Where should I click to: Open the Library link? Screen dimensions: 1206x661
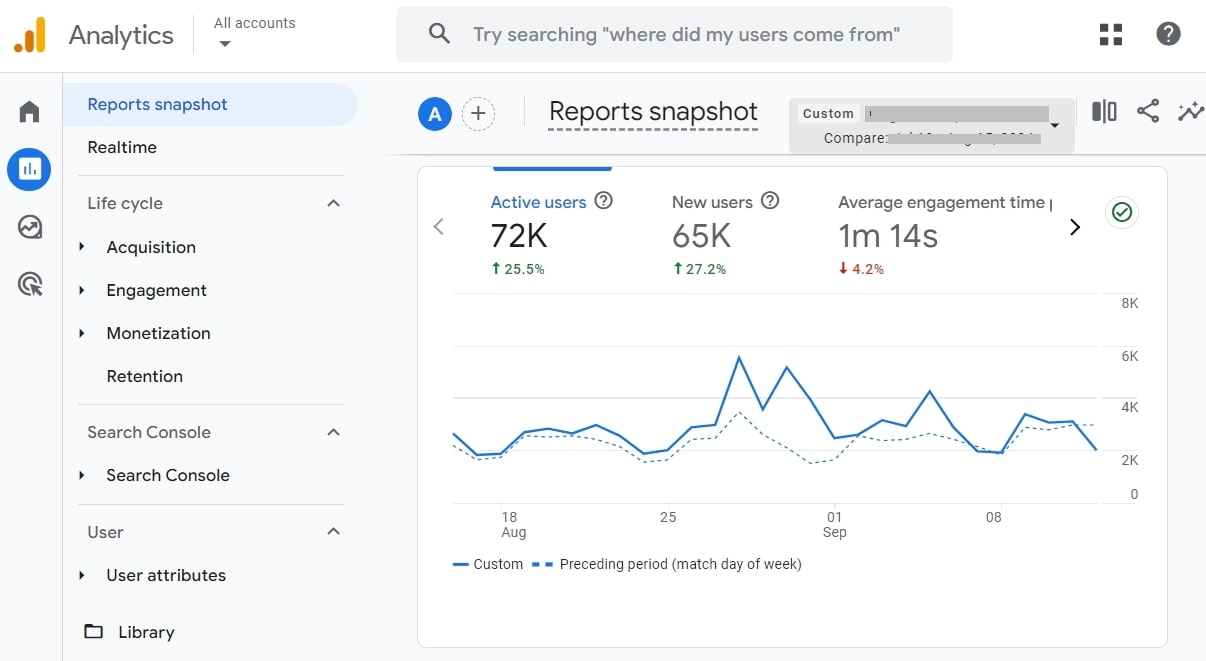pyautogui.click(x=145, y=632)
